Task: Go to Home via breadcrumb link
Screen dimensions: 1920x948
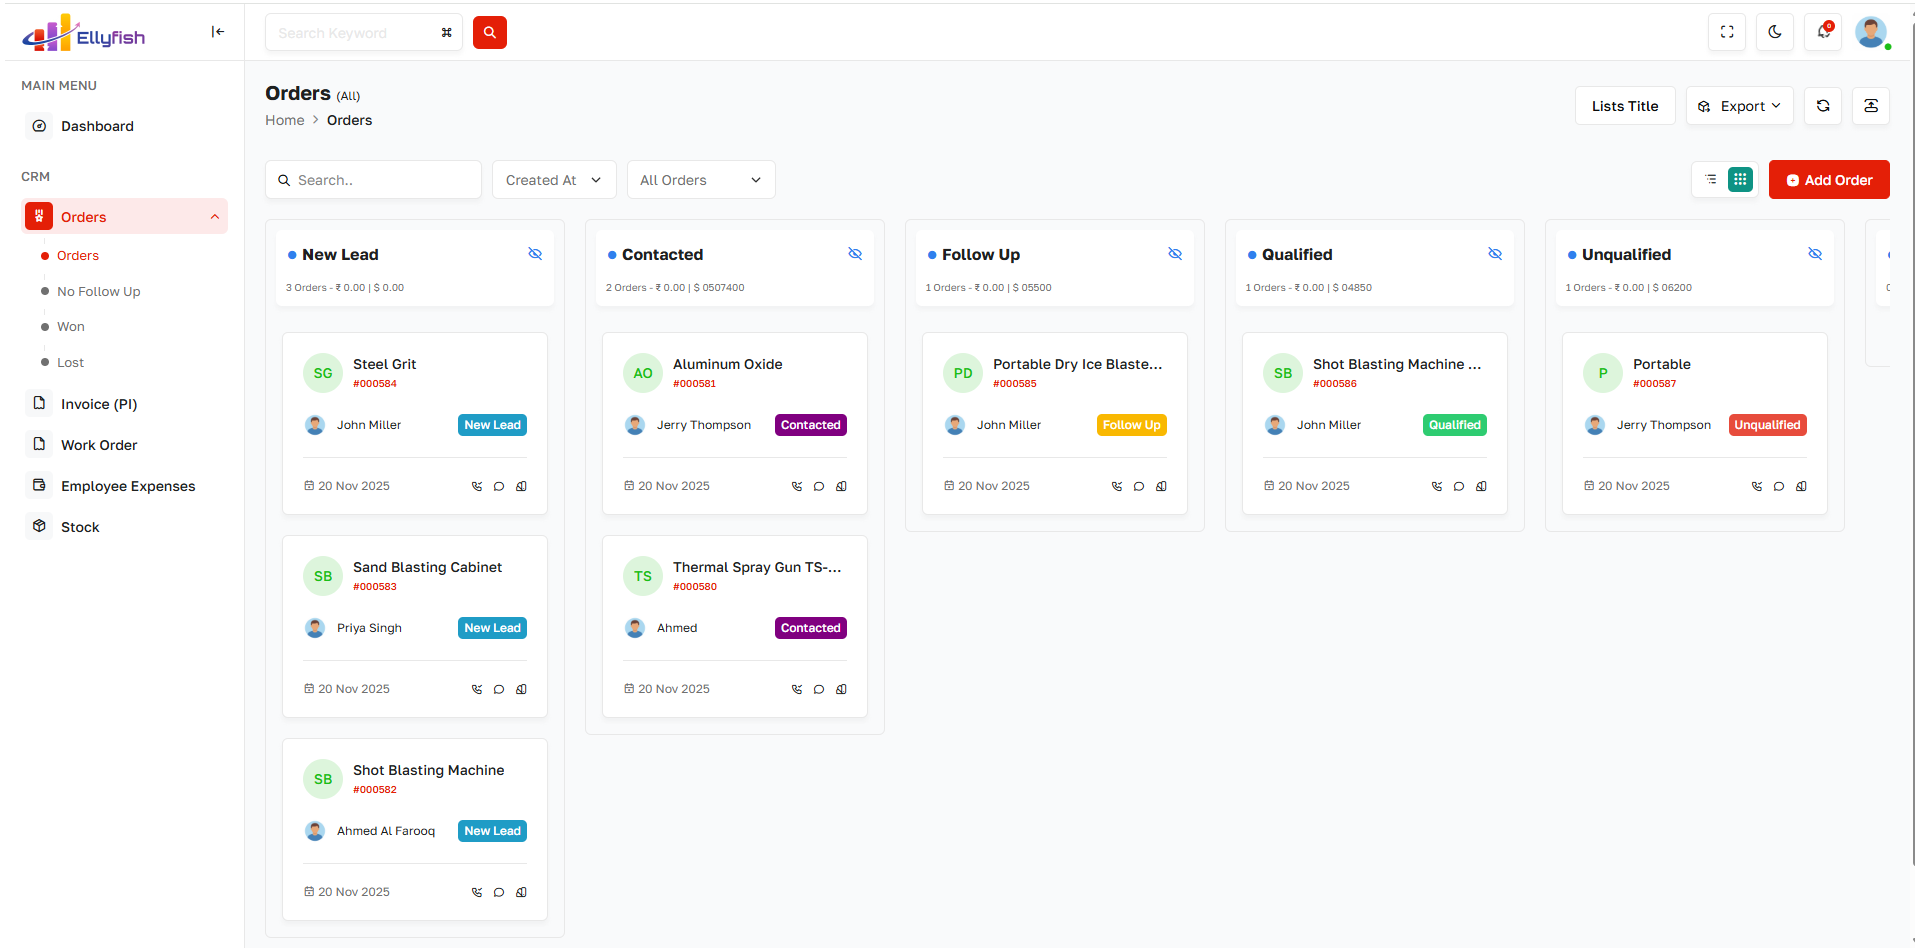Action: coord(284,120)
